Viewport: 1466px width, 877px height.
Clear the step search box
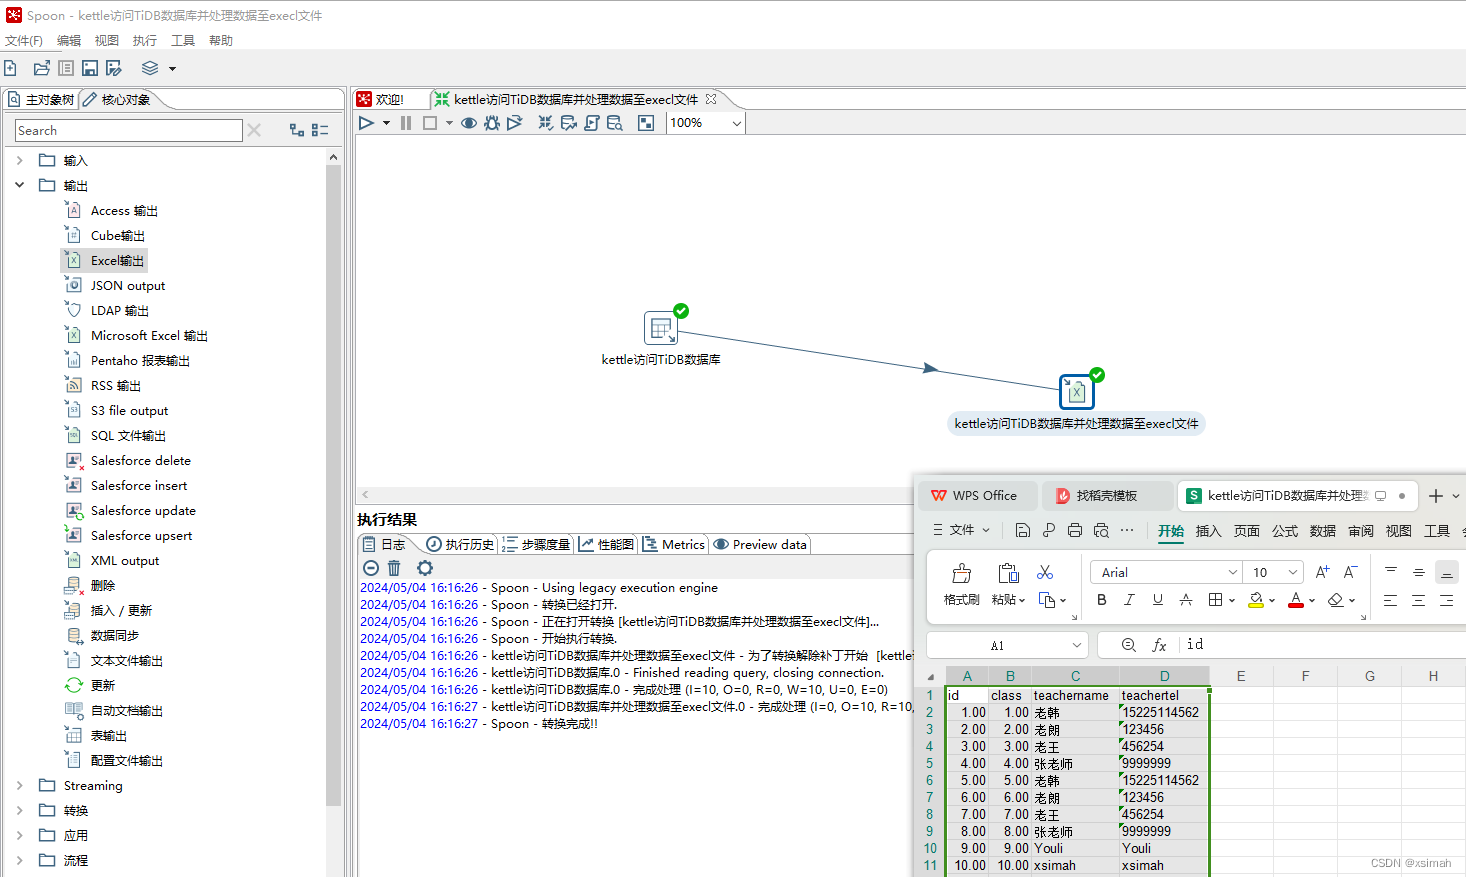[x=254, y=130]
